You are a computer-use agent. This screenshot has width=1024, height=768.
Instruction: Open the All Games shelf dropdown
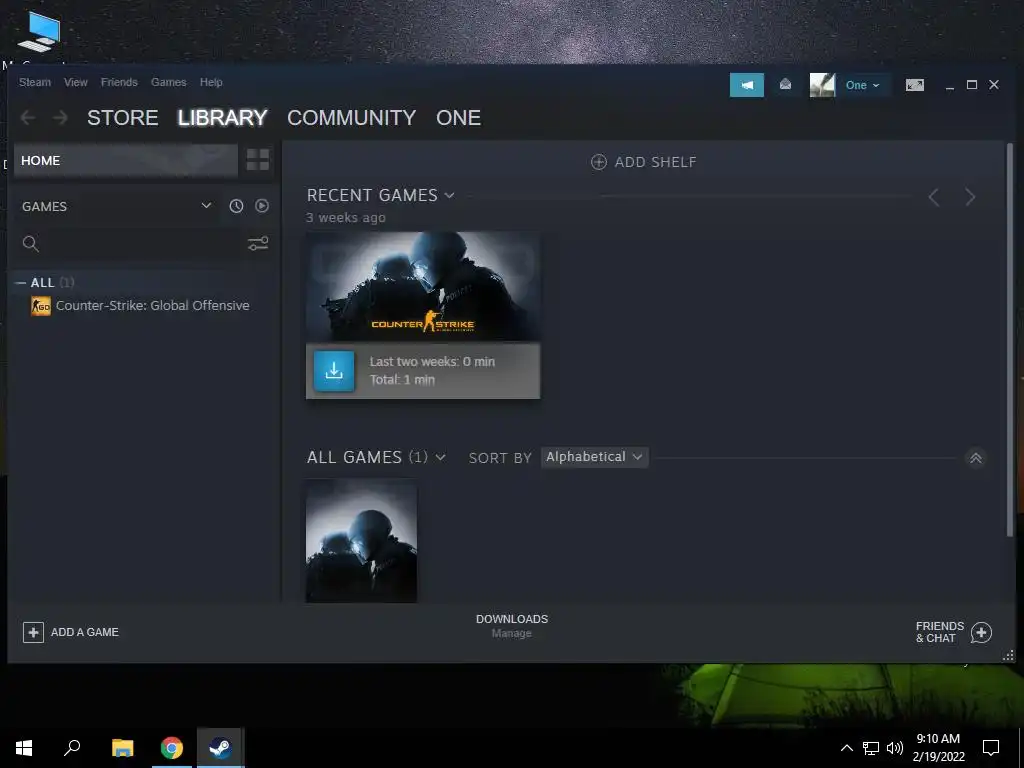point(441,458)
